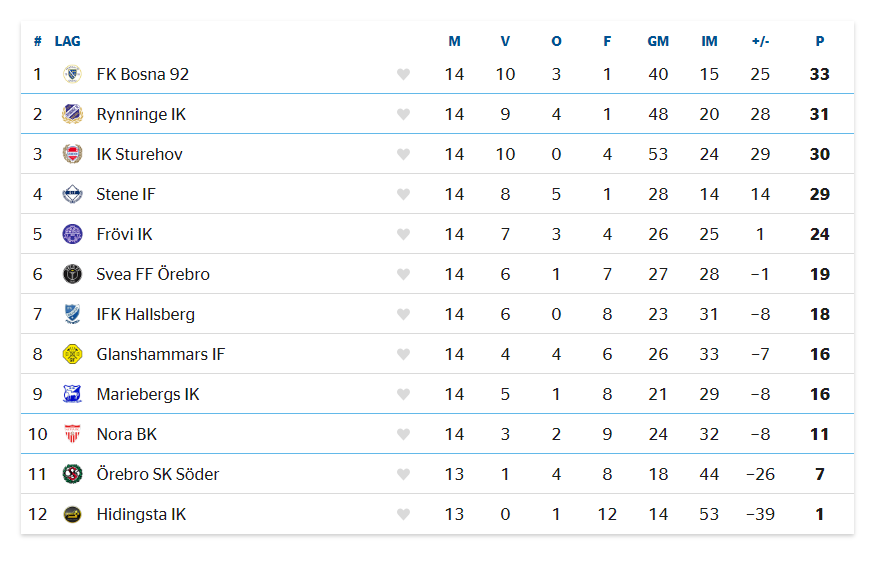Click the LAG column header
The width and height of the screenshot is (881, 570).
[x=68, y=41]
